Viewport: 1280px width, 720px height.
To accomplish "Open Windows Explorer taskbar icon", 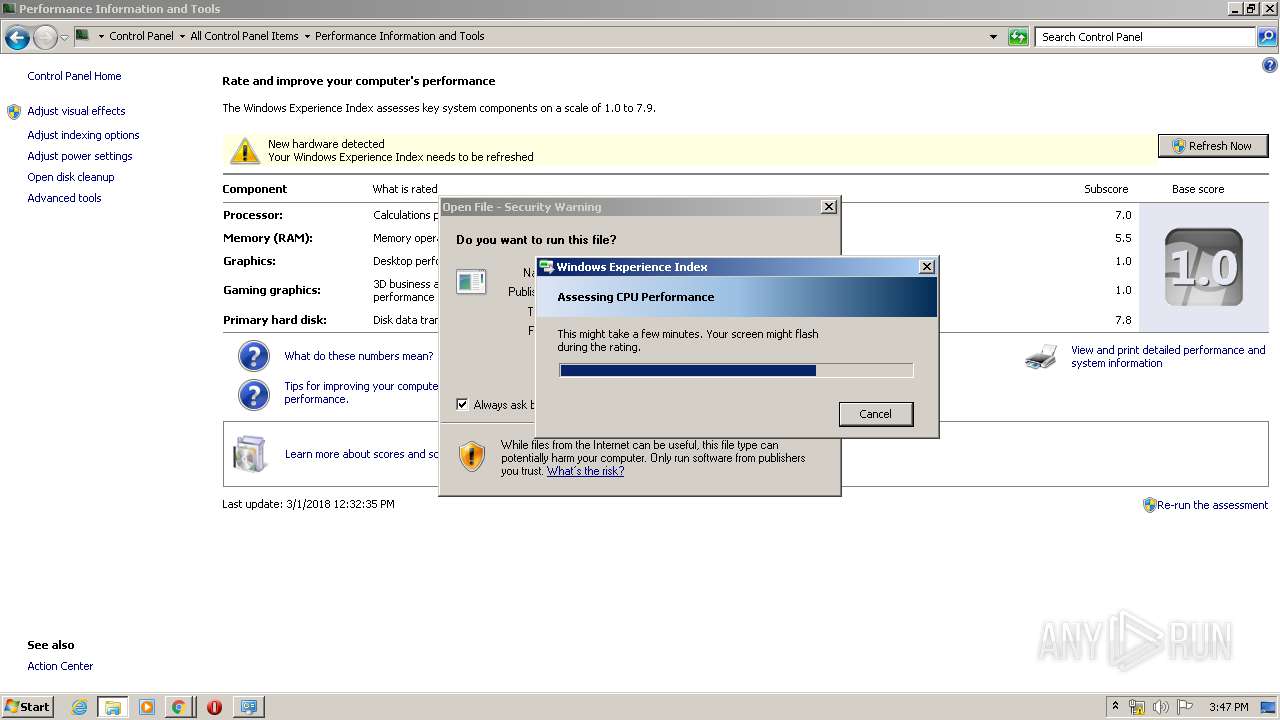I will 113,707.
